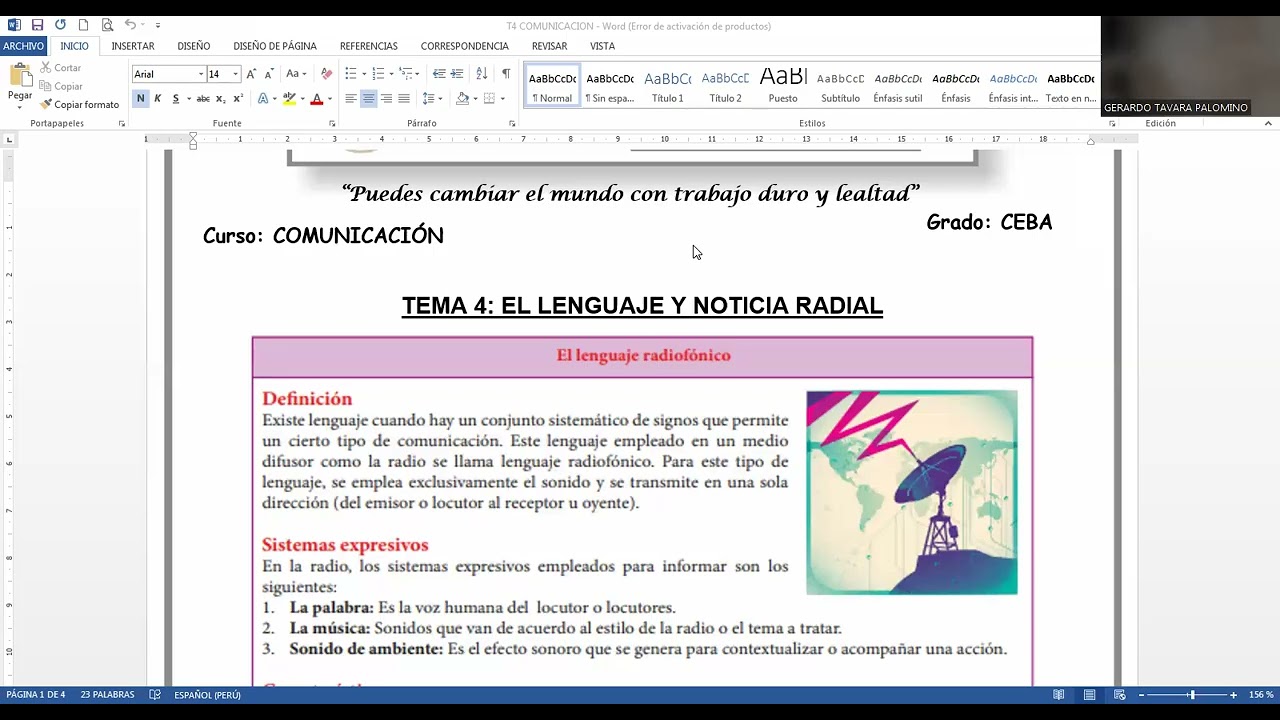Open line spacing dropdown
This screenshot has width=1280, height=720.
click(x=432, y=99)
